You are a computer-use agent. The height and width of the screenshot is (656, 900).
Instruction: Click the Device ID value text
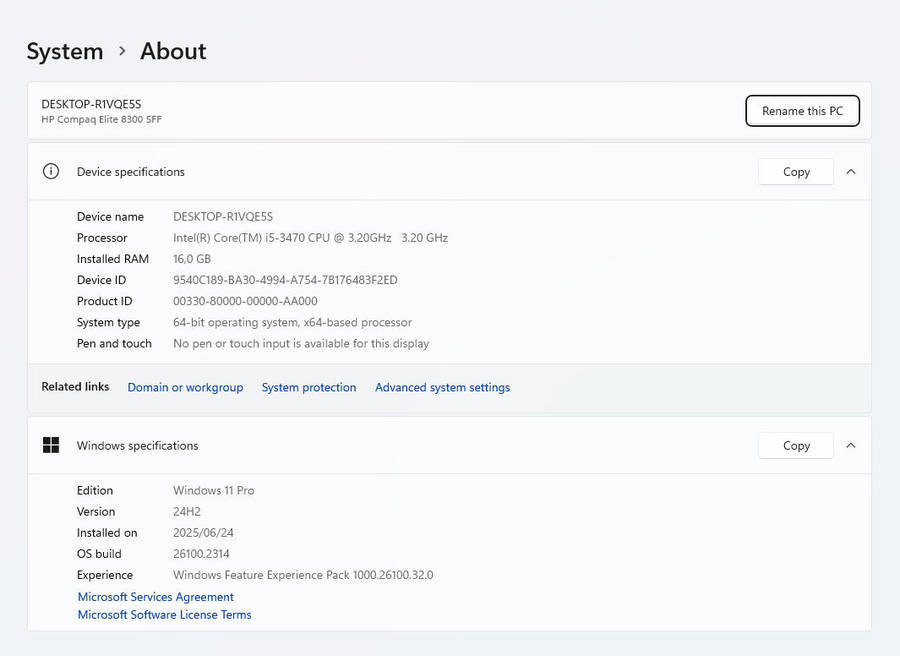(x=285, y=280)
